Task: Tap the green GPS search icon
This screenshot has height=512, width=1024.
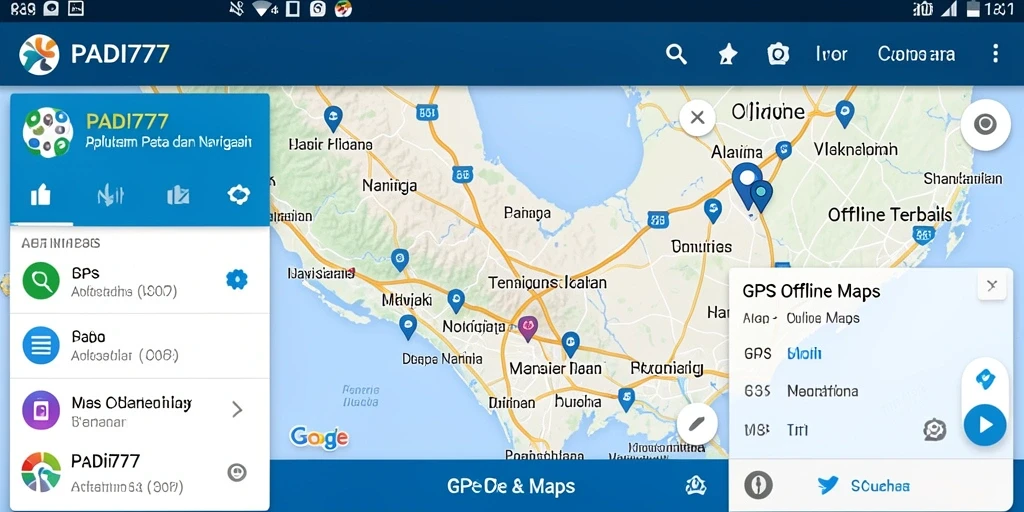Action: pyautogui.click(x=40, y=280)
